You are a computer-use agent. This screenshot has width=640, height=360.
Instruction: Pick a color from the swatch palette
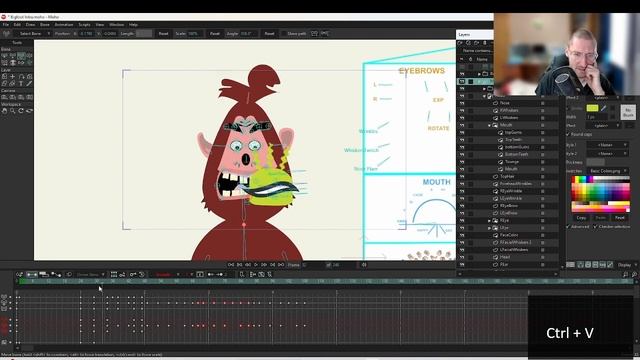coord(600,194)
